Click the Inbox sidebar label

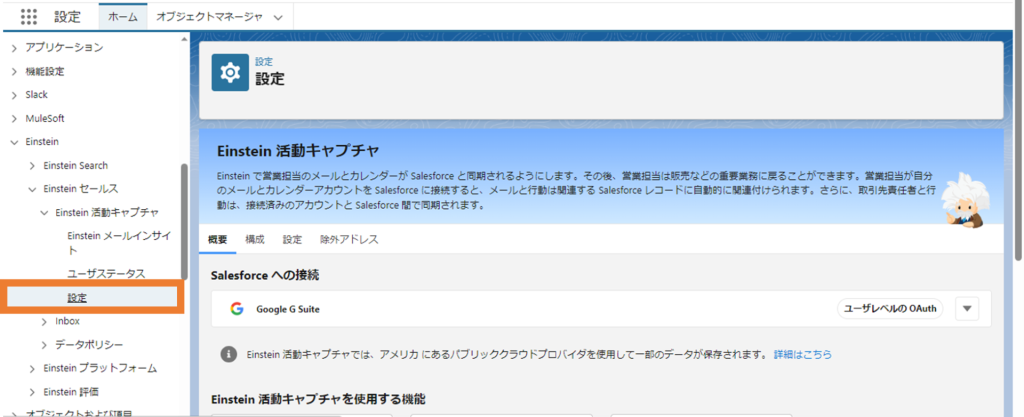(67, 321)
